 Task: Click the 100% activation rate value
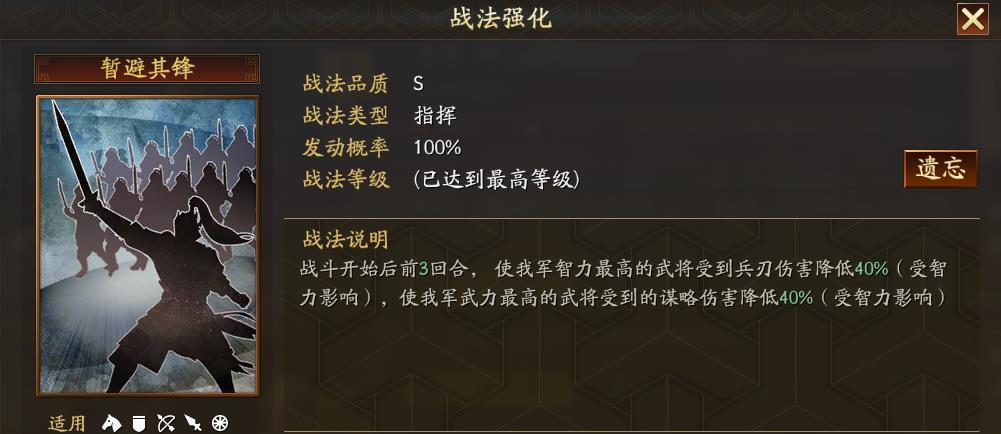437,147
